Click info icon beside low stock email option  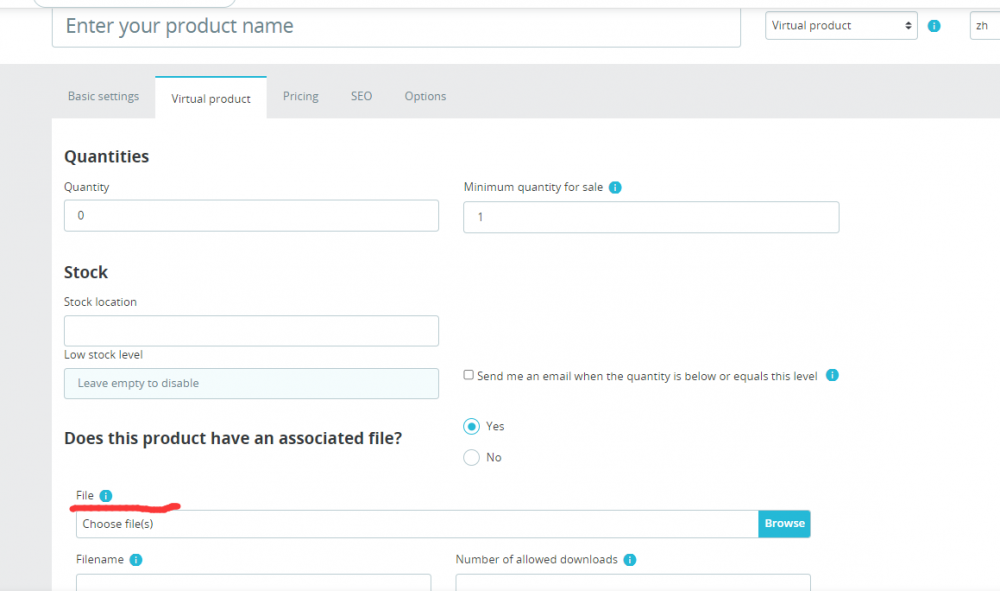pyautogui.click(x=832, y=376)
